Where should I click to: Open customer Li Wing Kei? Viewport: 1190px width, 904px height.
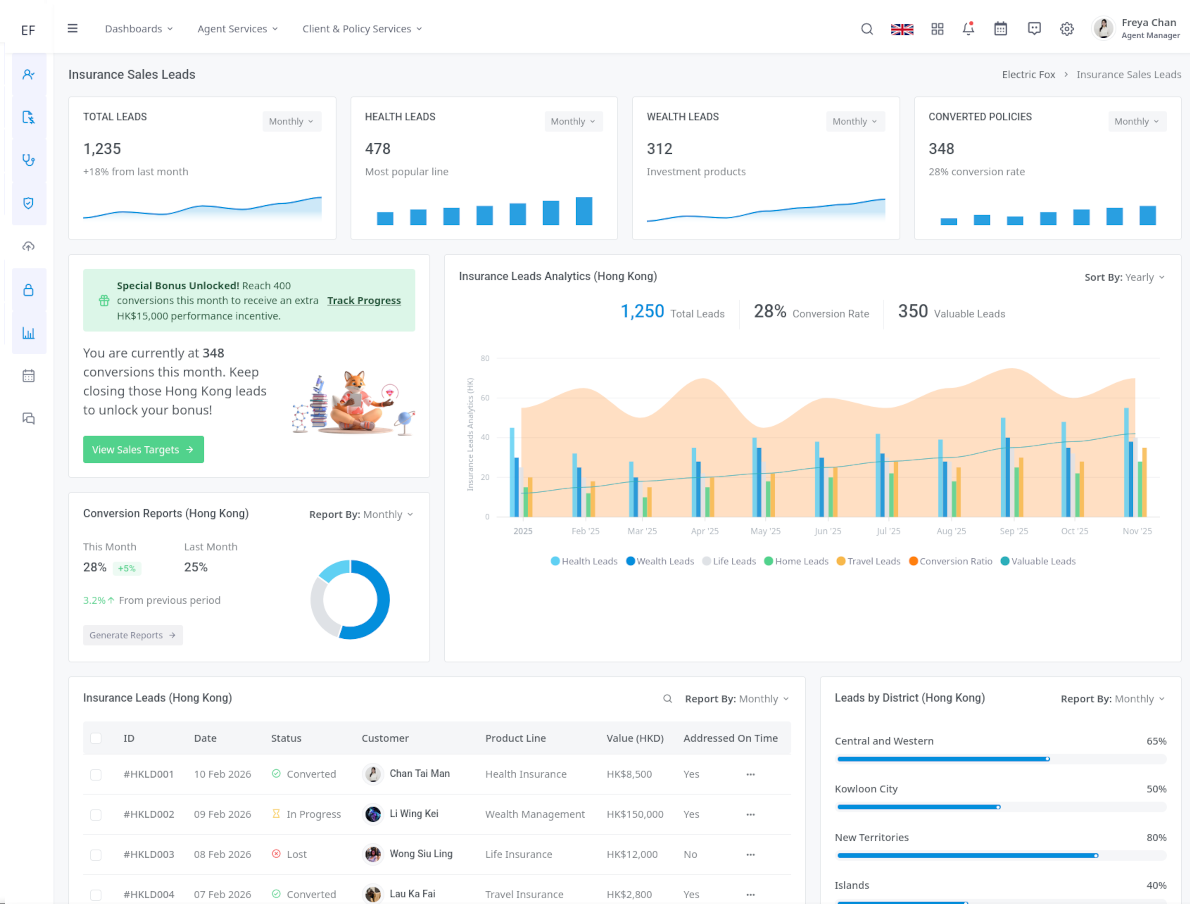click(414, 814)
